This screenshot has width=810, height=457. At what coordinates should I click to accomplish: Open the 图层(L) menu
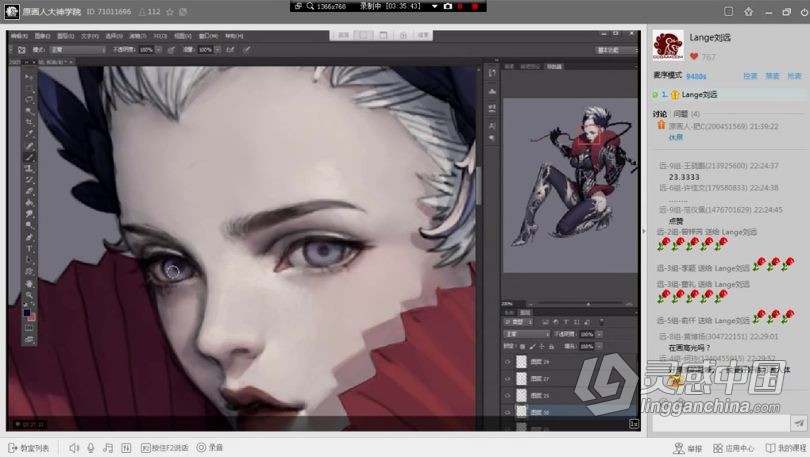pyautogui.click(x=66, y=36)
